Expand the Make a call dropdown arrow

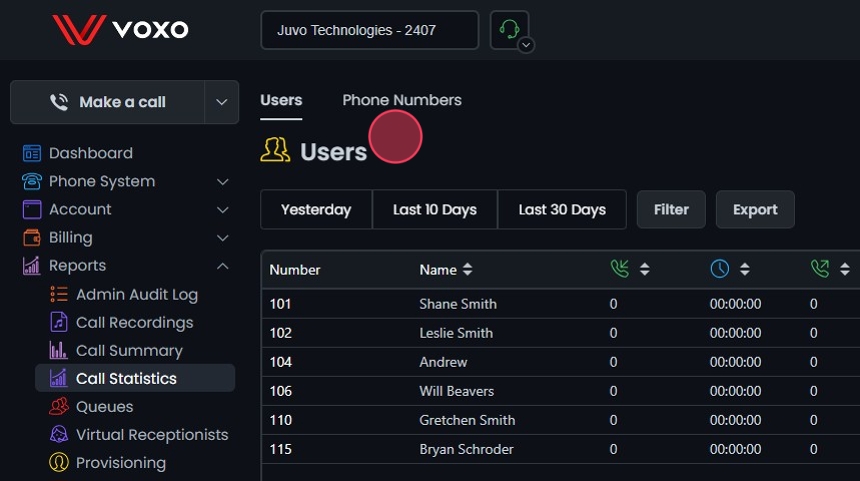(221, 102)
